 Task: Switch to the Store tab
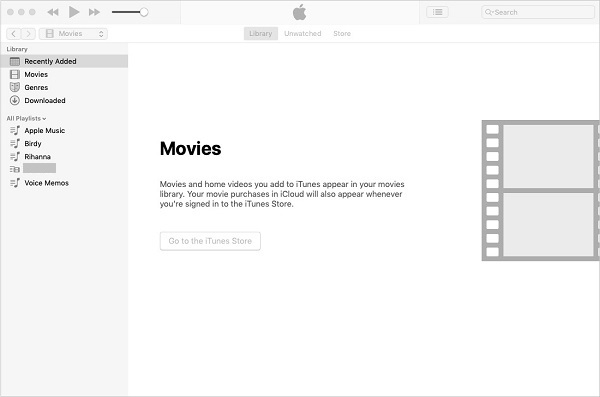coord(342,34)
